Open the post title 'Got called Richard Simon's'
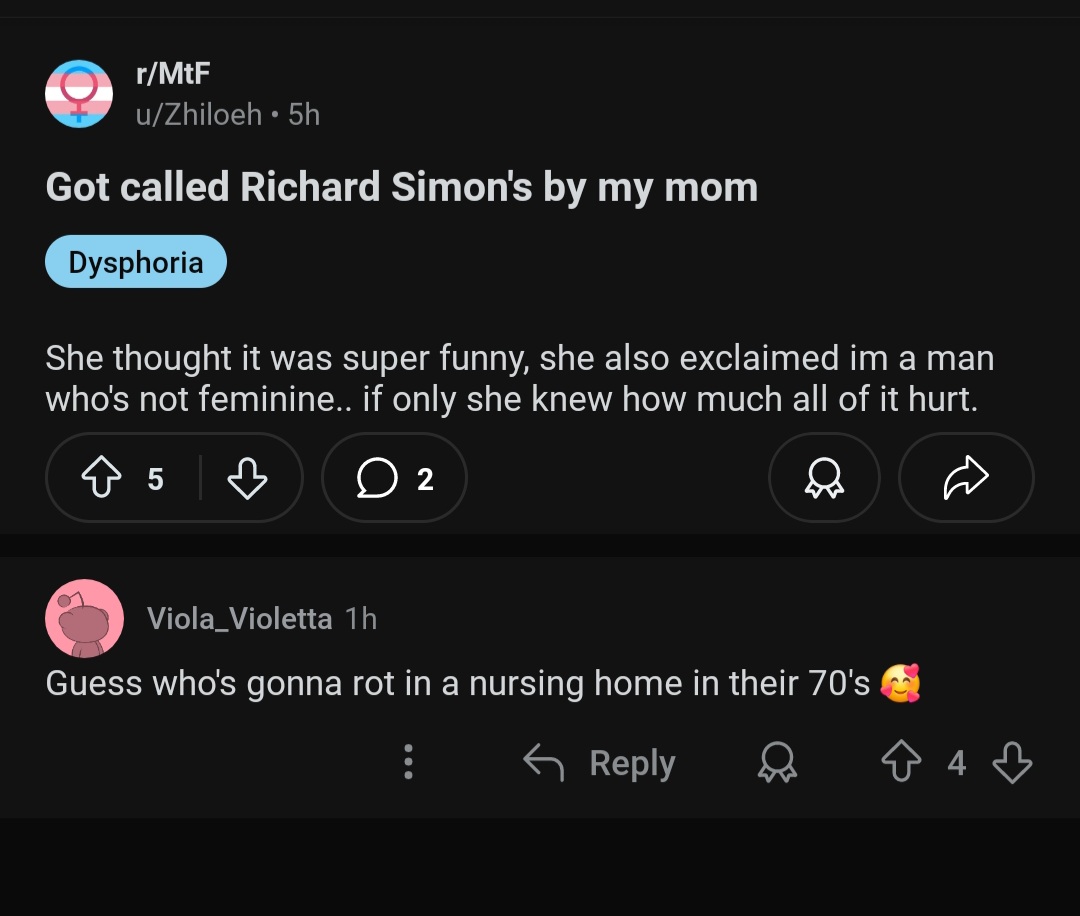The image size is (1080, 916). [401, 187]
